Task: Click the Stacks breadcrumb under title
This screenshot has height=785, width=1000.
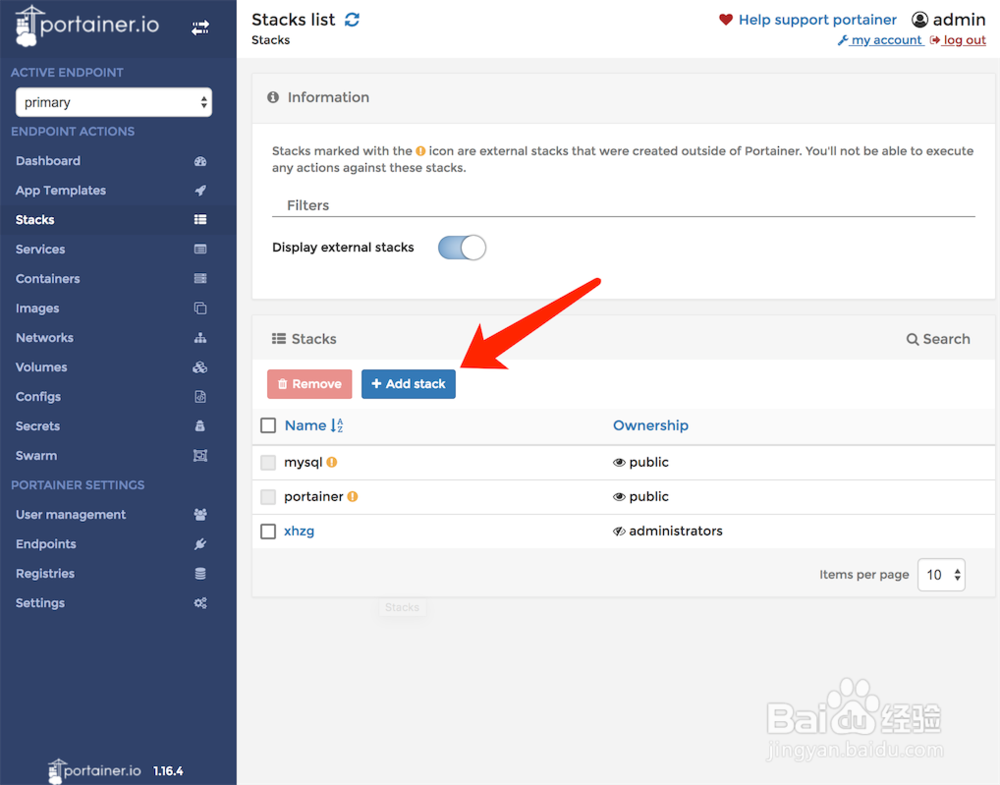Action: (x=270, y=40)
